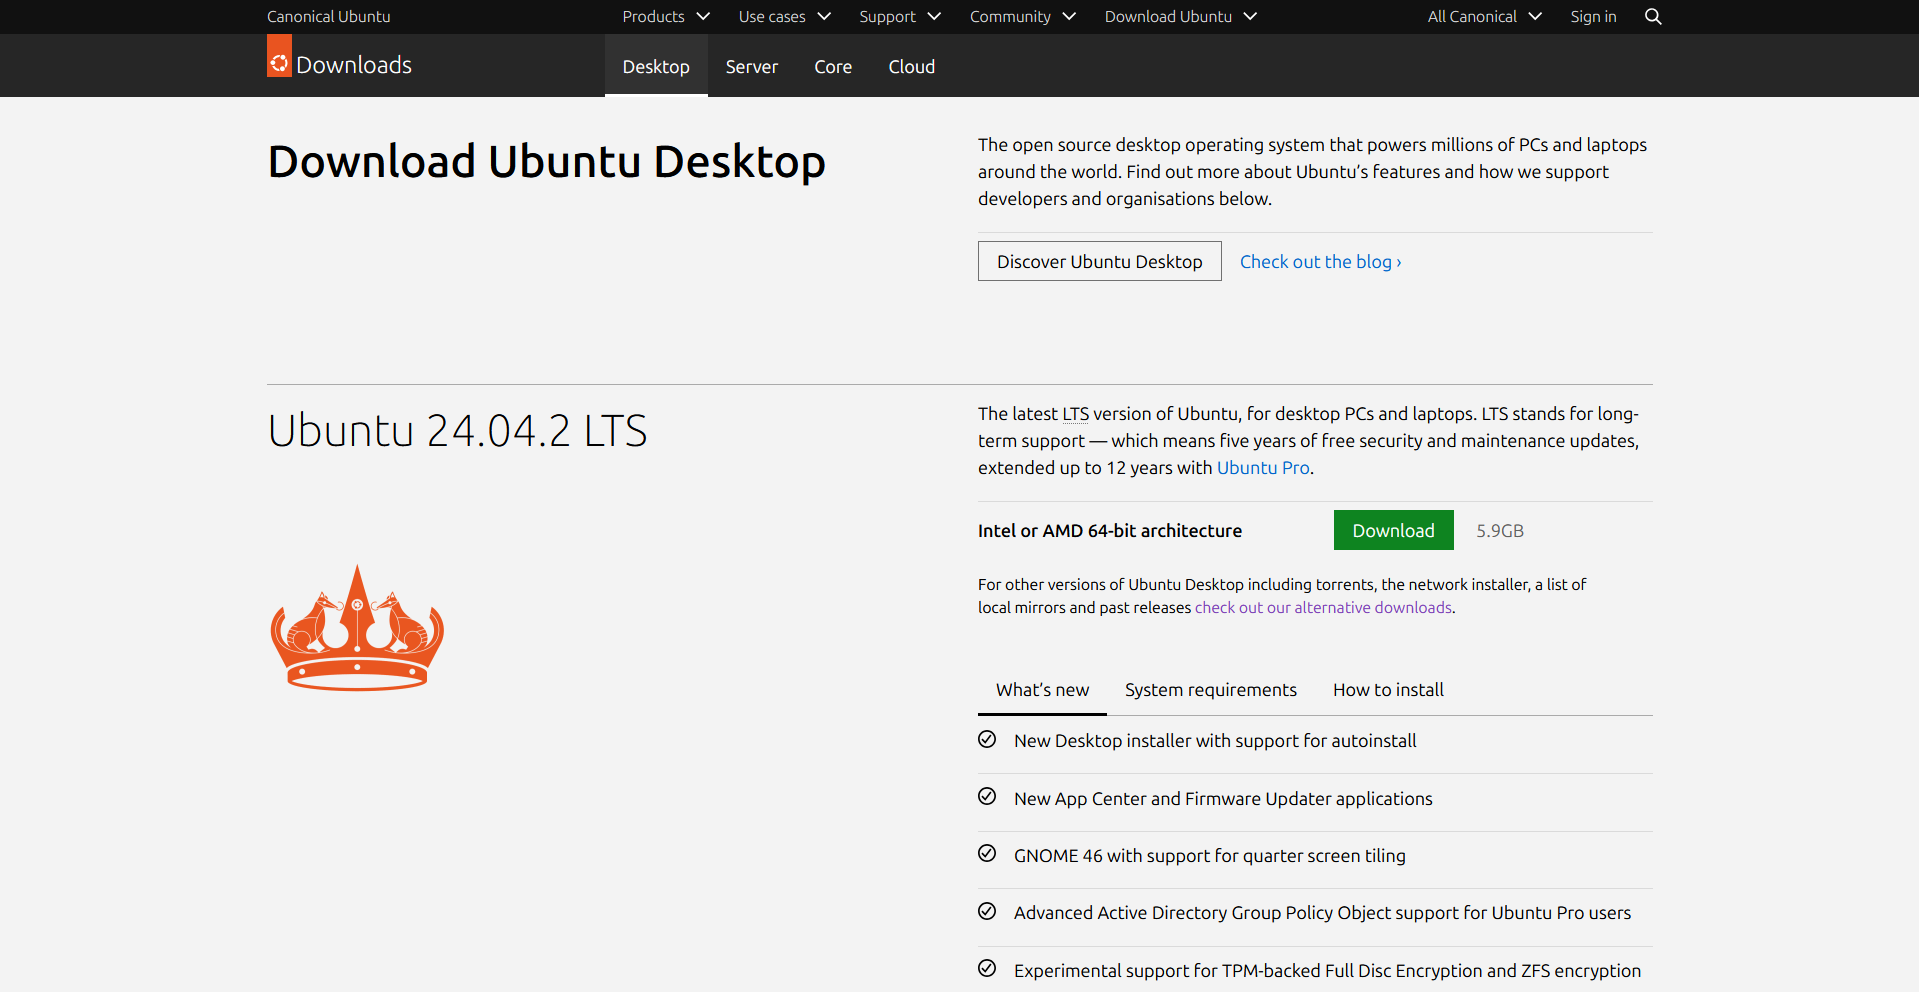Click the checkmark icon beside New Desktop installer
Screen dimensions: 1919x992
pyautogui.click(x=987, y=740)
